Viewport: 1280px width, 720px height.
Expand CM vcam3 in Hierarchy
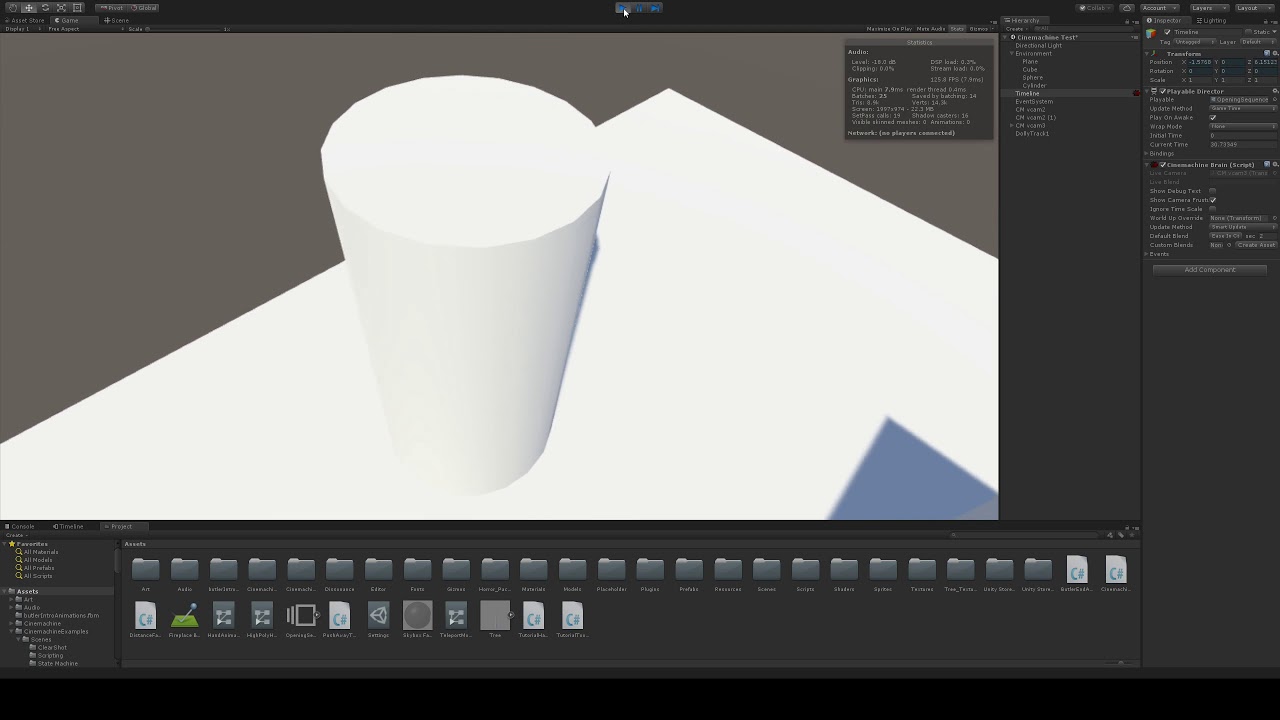click(1011, 126)
